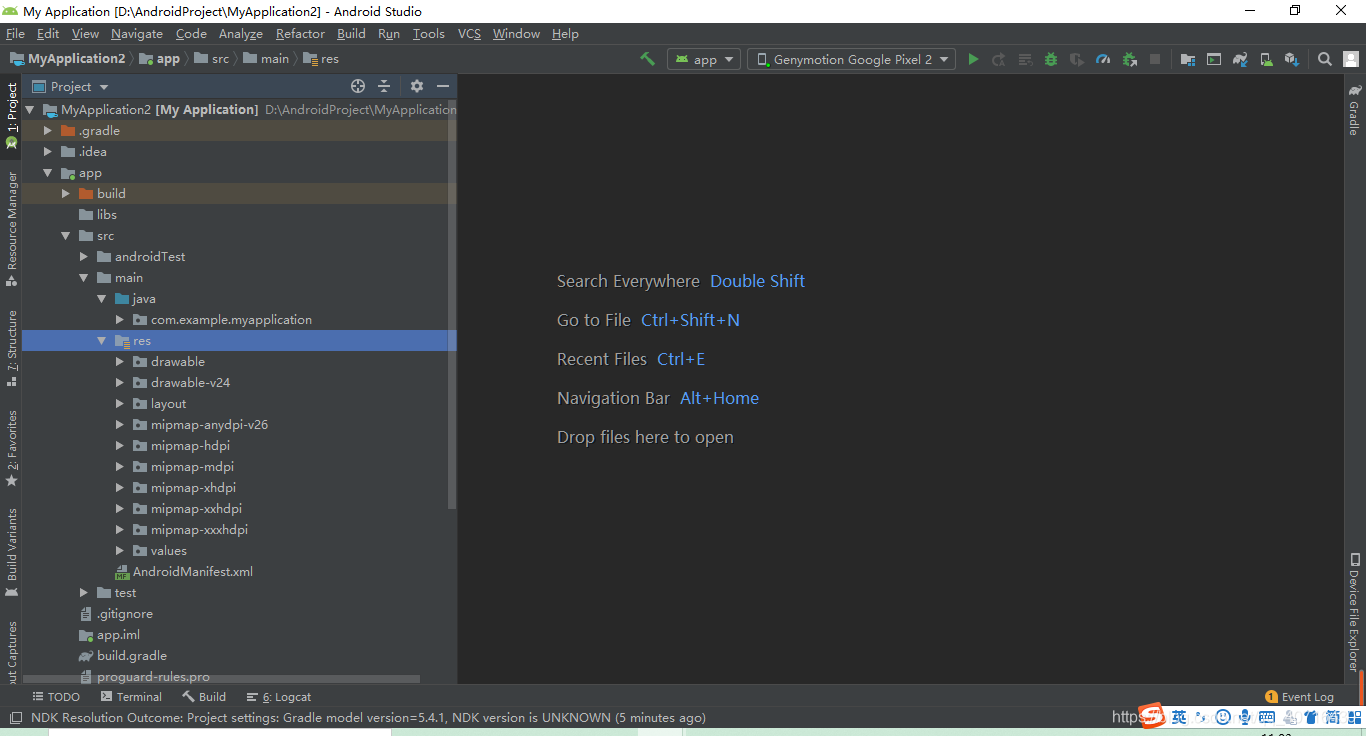
Task: Open Project panel settings gear
Action: tap(417, 86)
